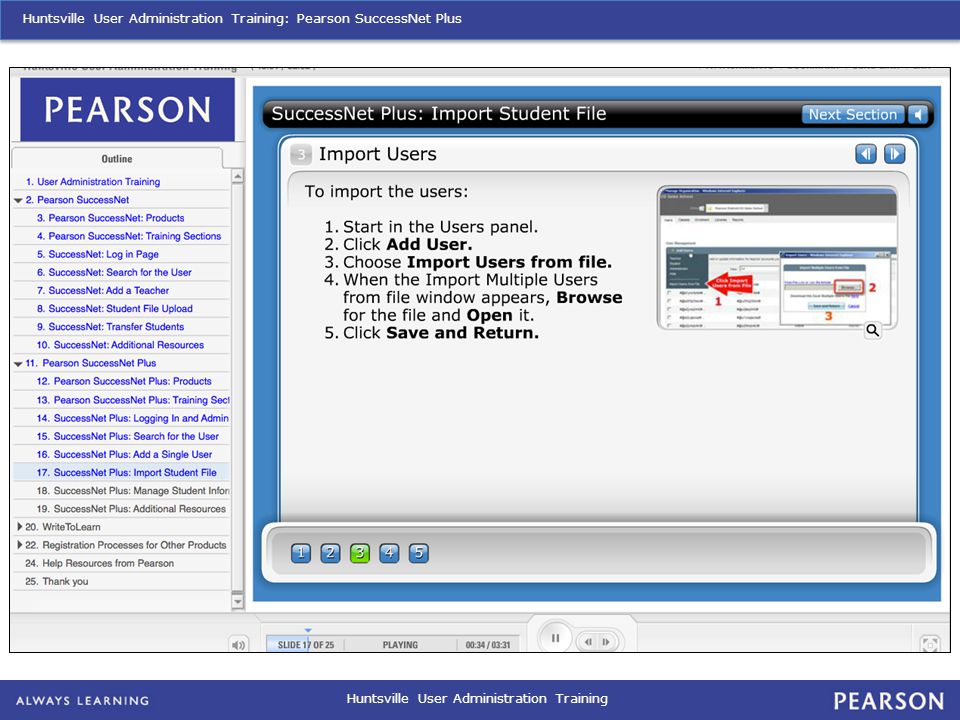Open 13. Pearson SuccessNet Plus: Training Sections
Viewport: 960px width, 720px height.
click(133, 400)
